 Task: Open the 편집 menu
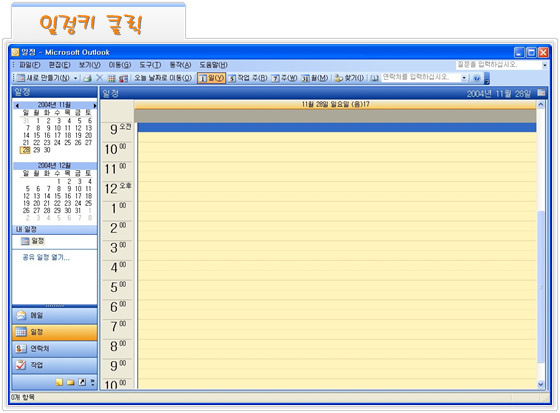click(59, 65)
